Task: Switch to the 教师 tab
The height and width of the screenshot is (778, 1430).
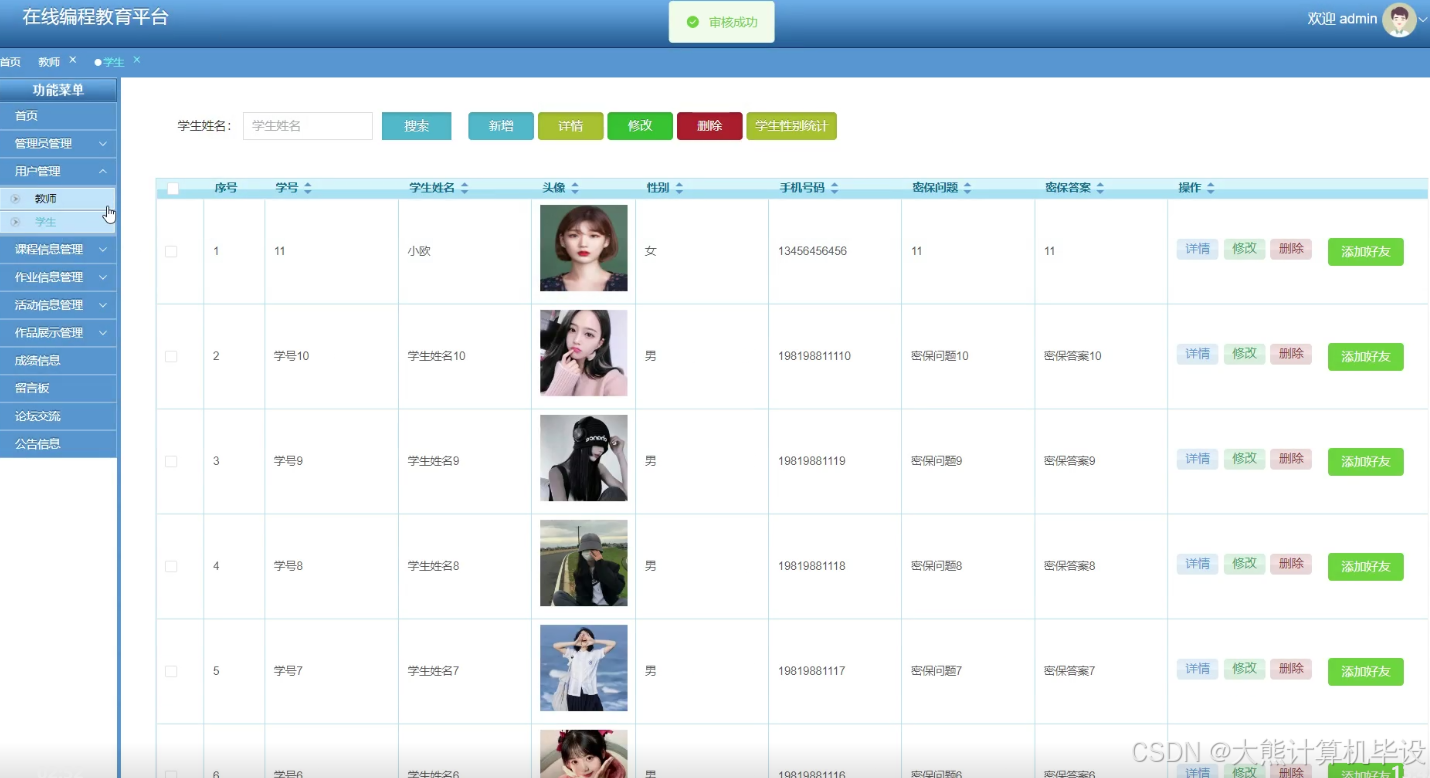Action: coord(49,62)
